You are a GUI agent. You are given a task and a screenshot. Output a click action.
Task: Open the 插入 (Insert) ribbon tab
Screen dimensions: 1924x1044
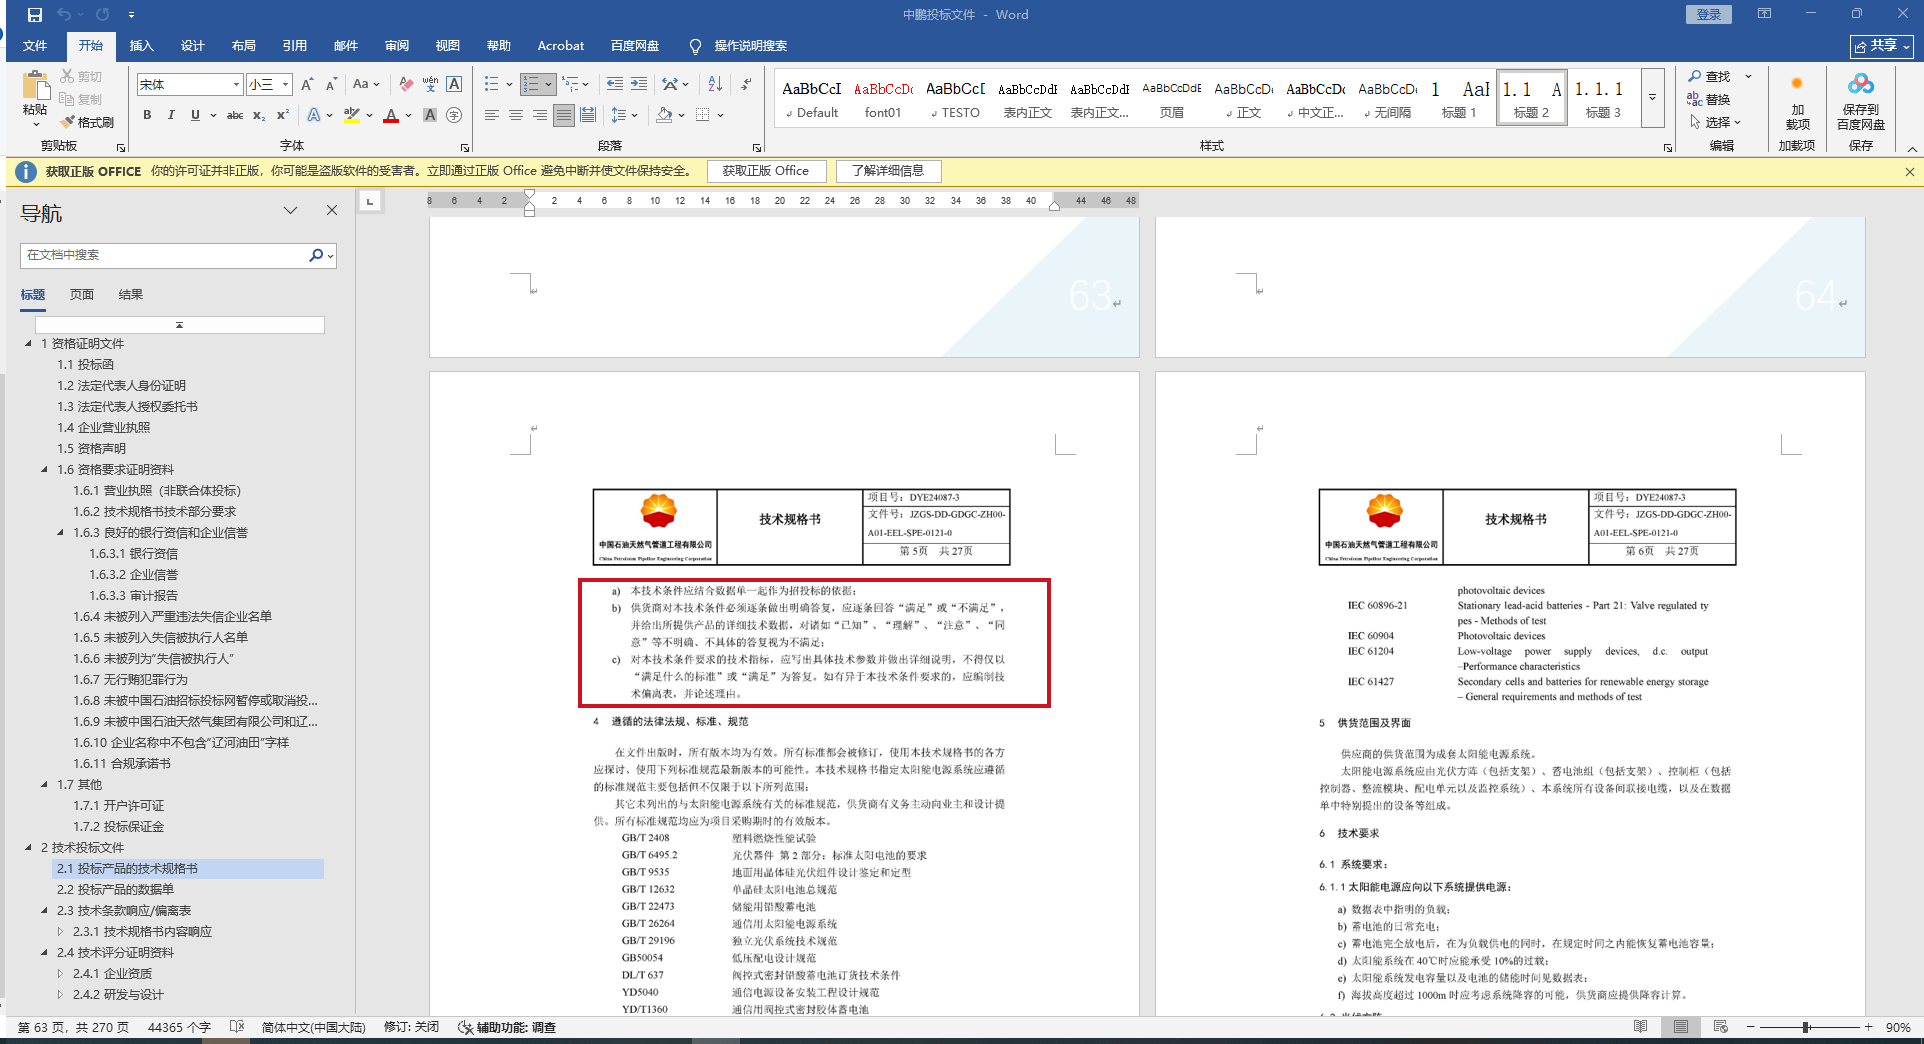142,46
